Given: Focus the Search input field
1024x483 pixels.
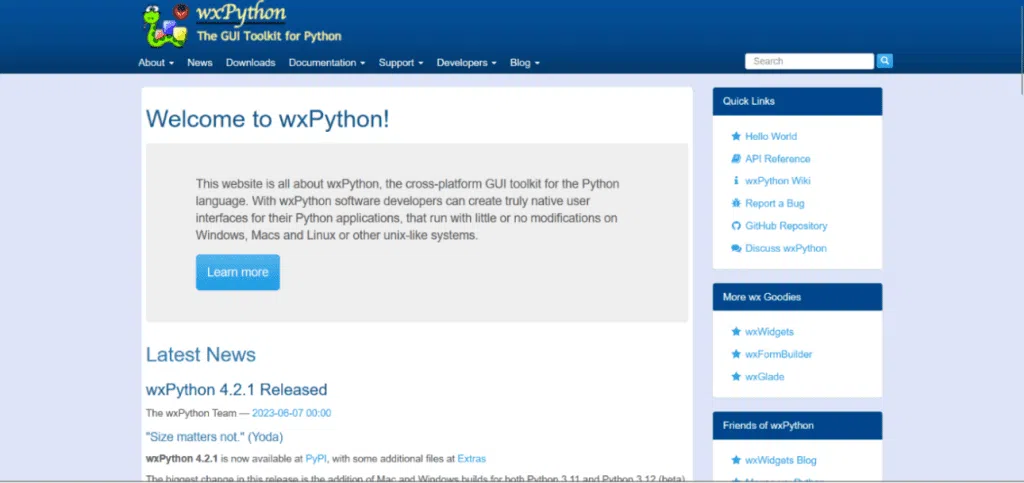Looking at the screenshot, I should point(809,61).
